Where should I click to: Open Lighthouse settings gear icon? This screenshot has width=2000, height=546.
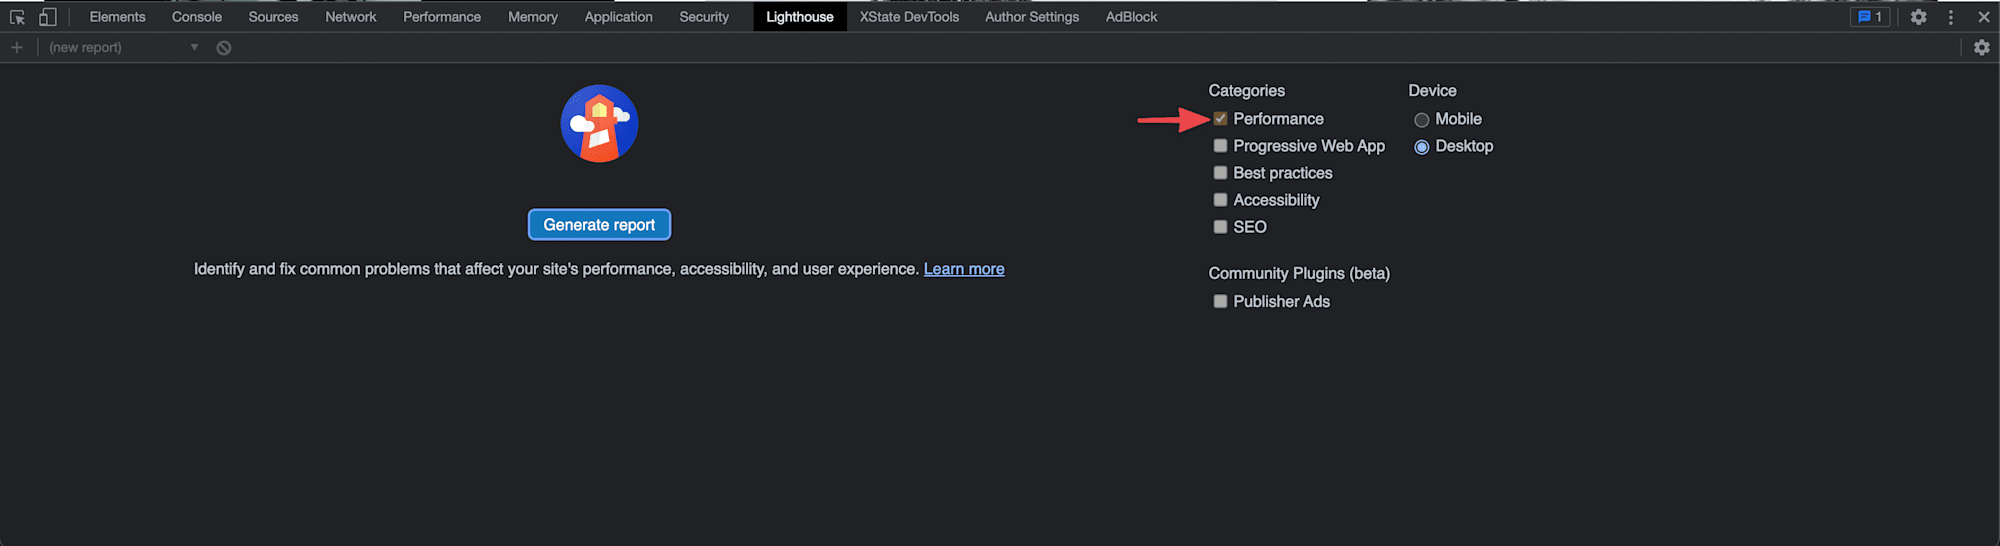pos(1982,47)
